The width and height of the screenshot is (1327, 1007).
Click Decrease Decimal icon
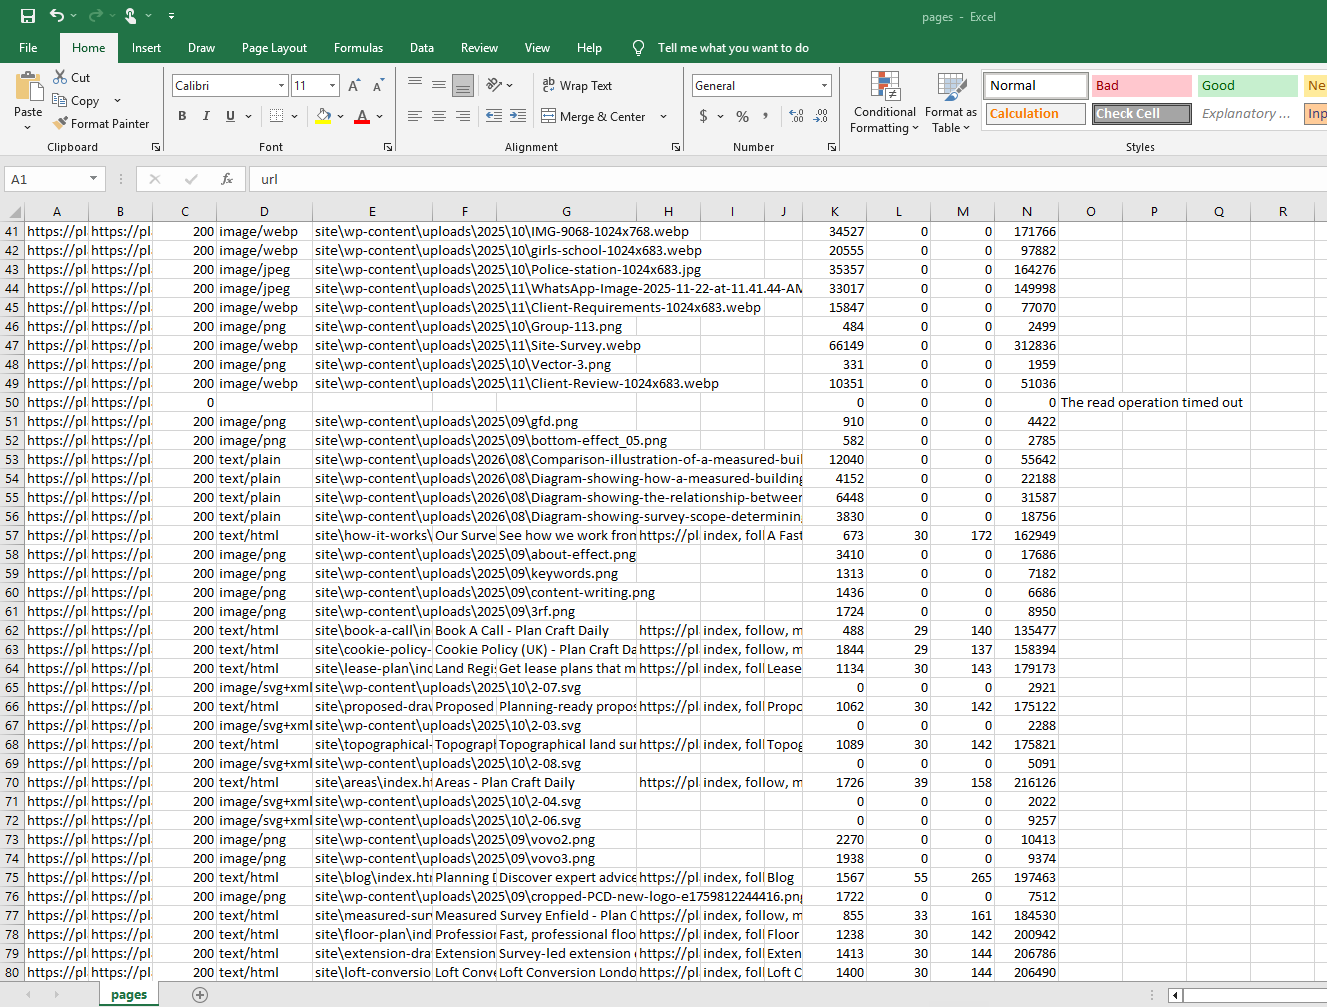click(821, 116)
